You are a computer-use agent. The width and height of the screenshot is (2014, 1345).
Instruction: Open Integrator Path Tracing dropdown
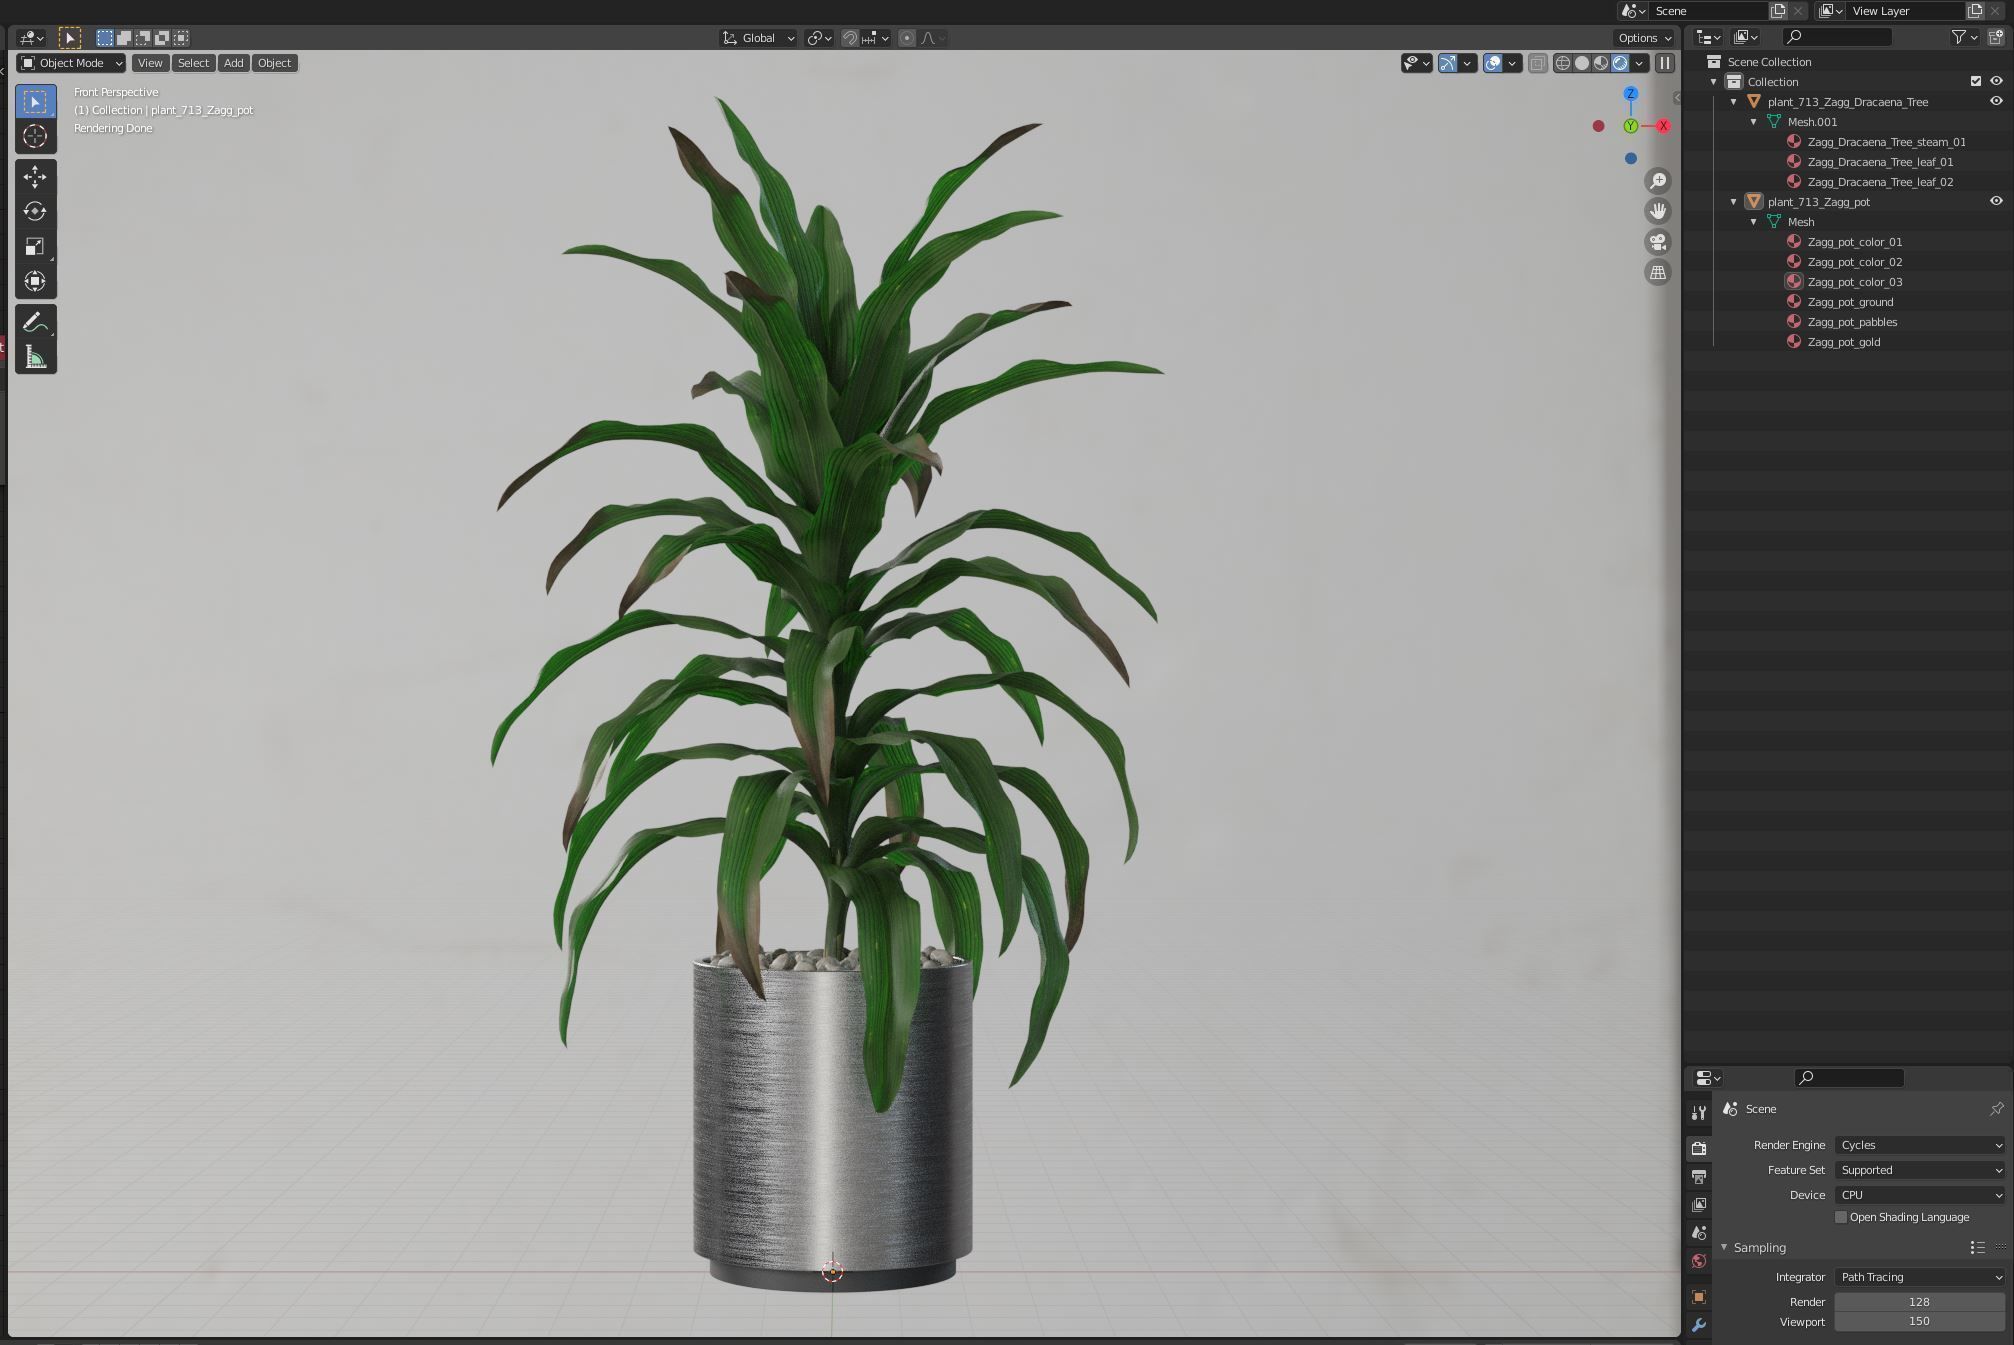[1920, 1277]
